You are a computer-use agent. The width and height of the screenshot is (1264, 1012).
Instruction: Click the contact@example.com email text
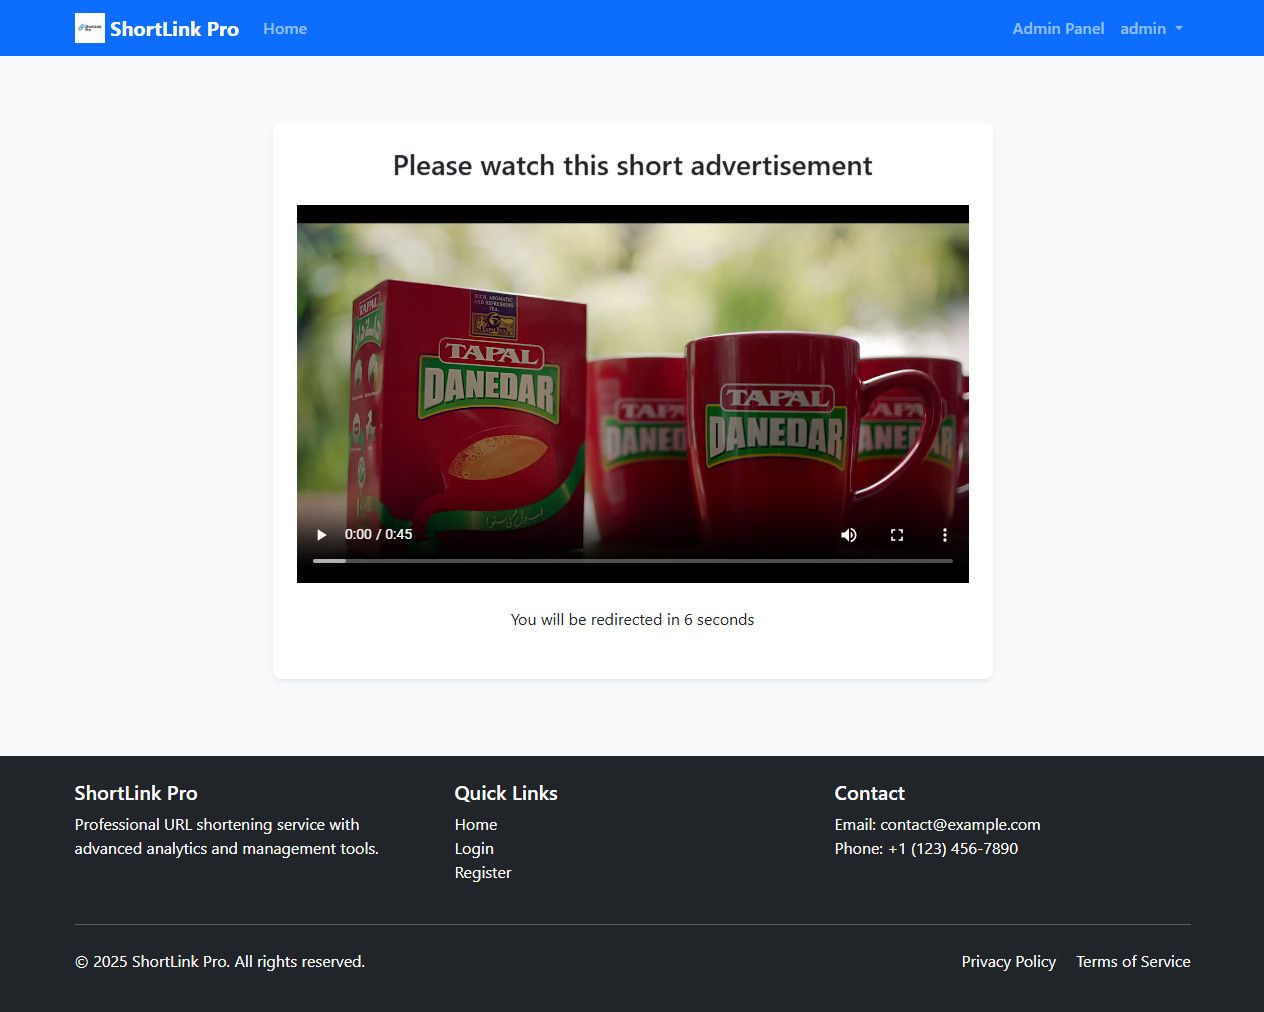coord(960,824)
